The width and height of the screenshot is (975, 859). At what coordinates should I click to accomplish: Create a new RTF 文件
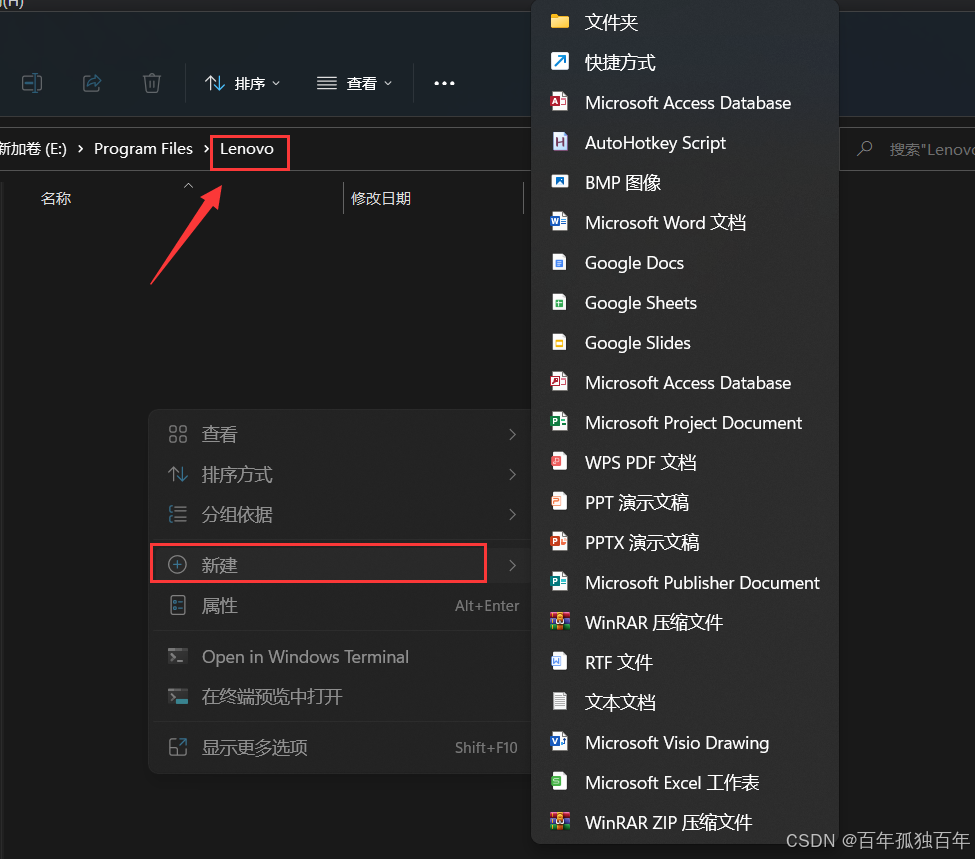point(685,662)
